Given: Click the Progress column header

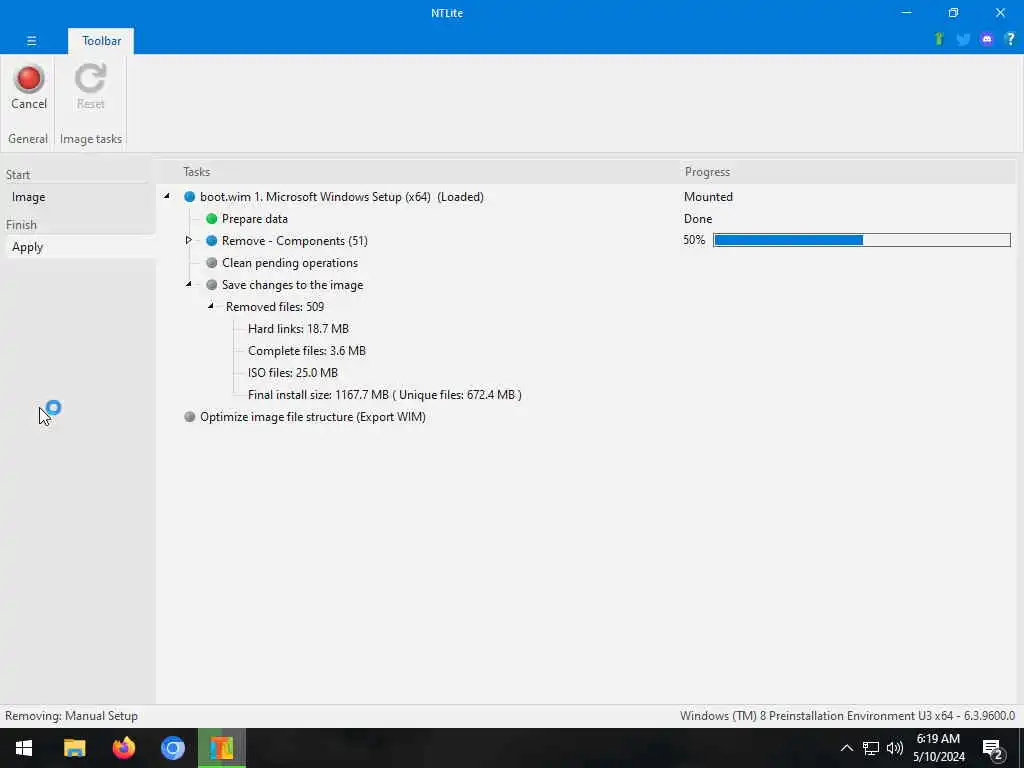Looking at the screenshot, I should tap(707, 172).
